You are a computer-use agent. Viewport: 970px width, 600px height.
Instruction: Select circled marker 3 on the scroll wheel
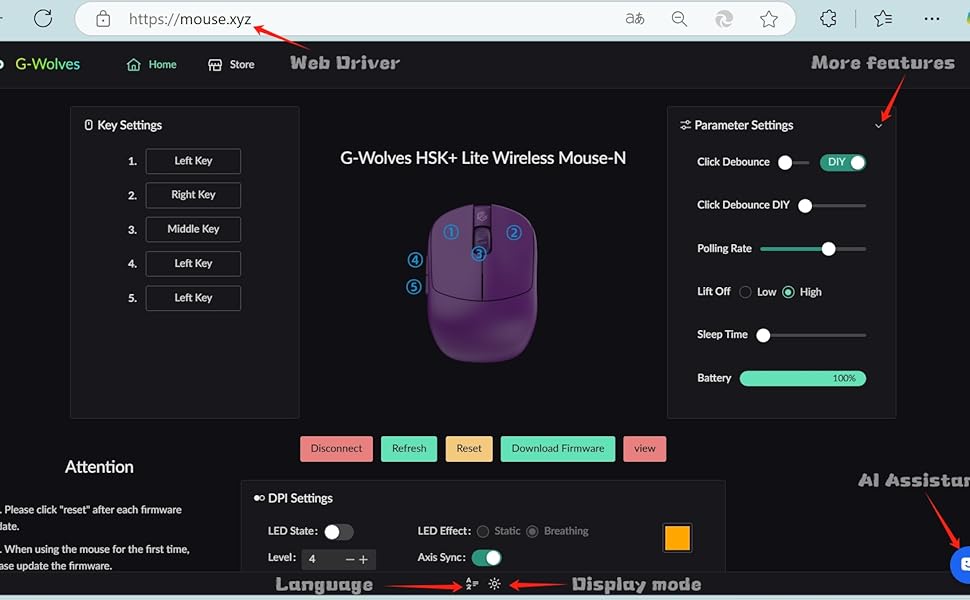click(x=479, y=253)
